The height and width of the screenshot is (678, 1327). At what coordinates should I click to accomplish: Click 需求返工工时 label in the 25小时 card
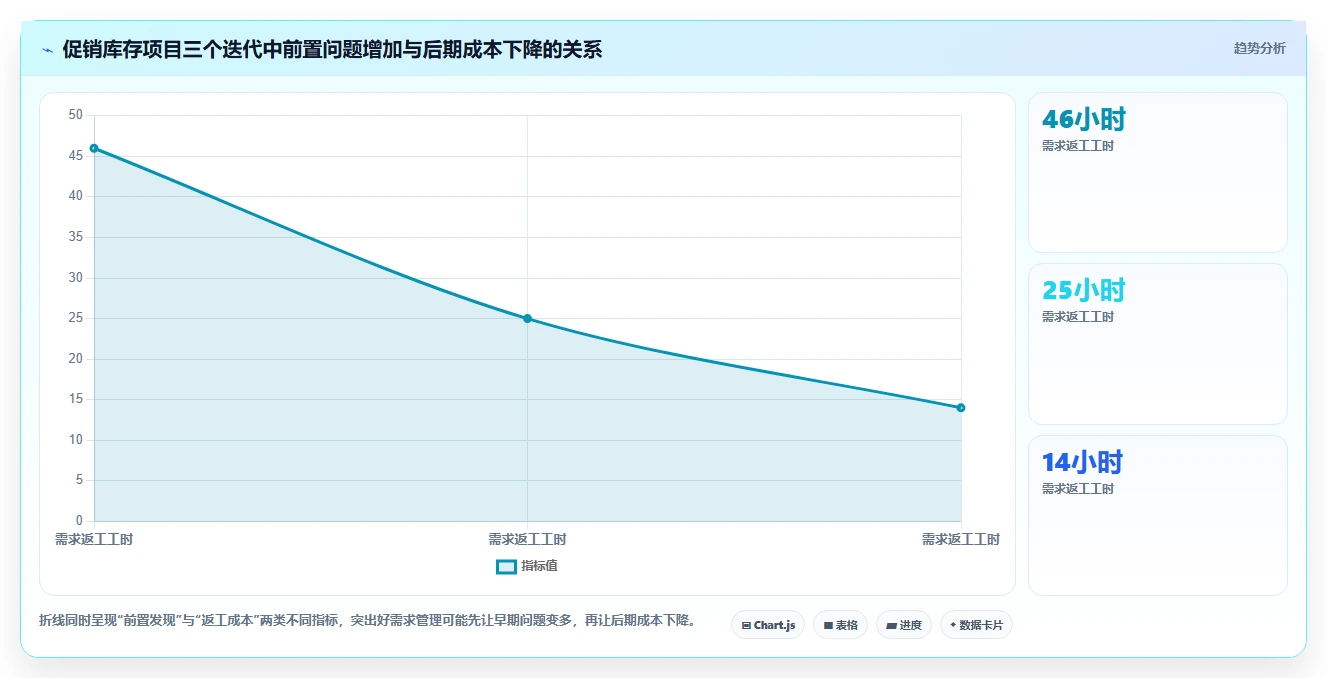coord(1078,317)
